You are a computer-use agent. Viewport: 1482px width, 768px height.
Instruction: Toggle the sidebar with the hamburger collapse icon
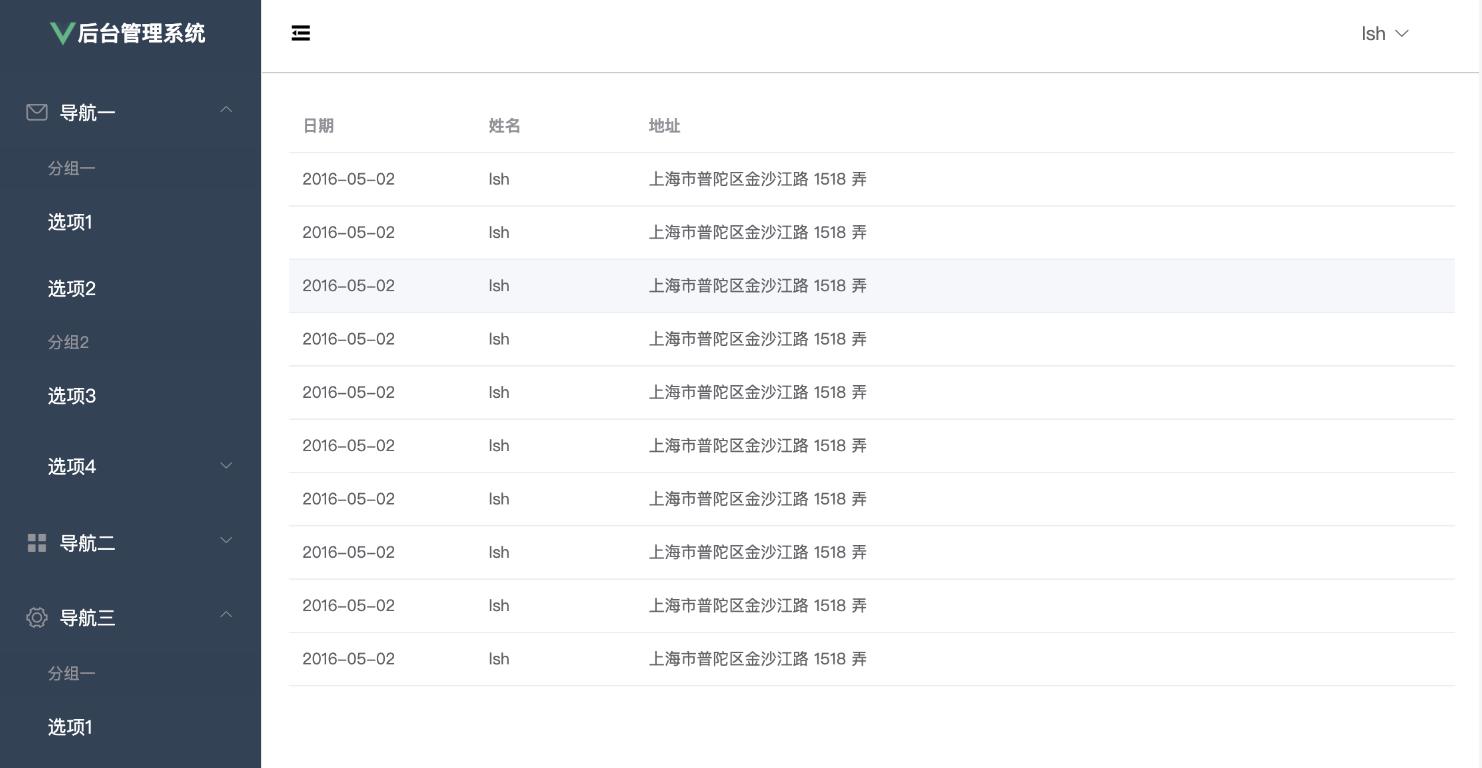[301, 34]
